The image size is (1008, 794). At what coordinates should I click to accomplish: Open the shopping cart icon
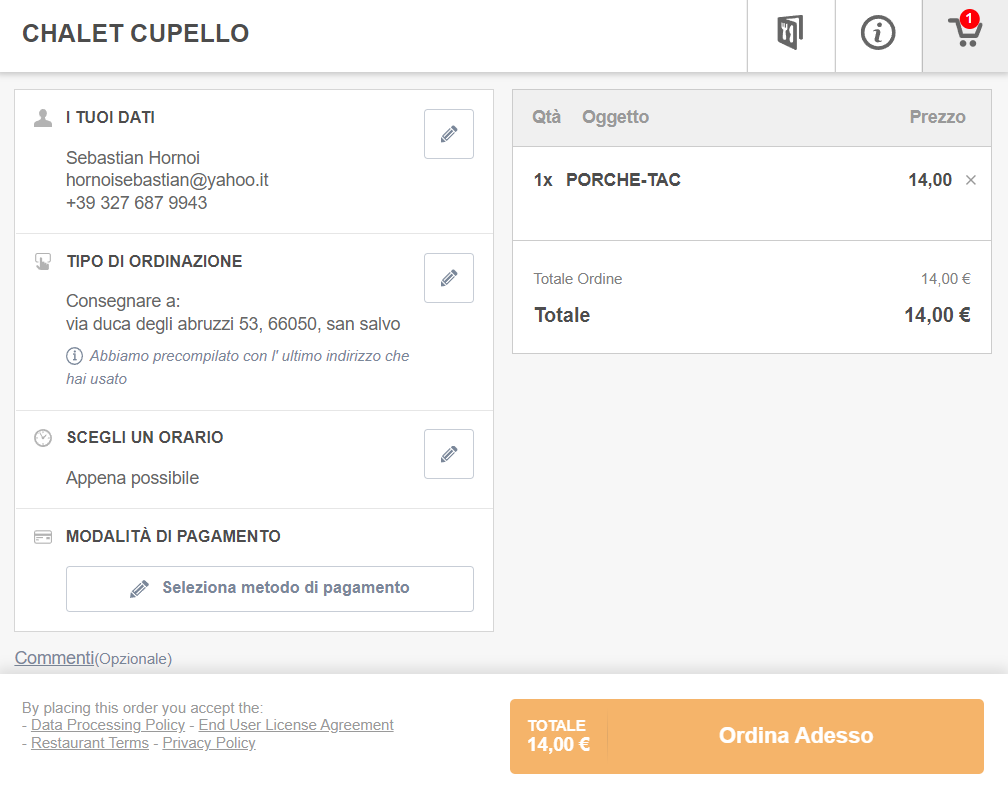pyautogui.click(x=965, y=32)
